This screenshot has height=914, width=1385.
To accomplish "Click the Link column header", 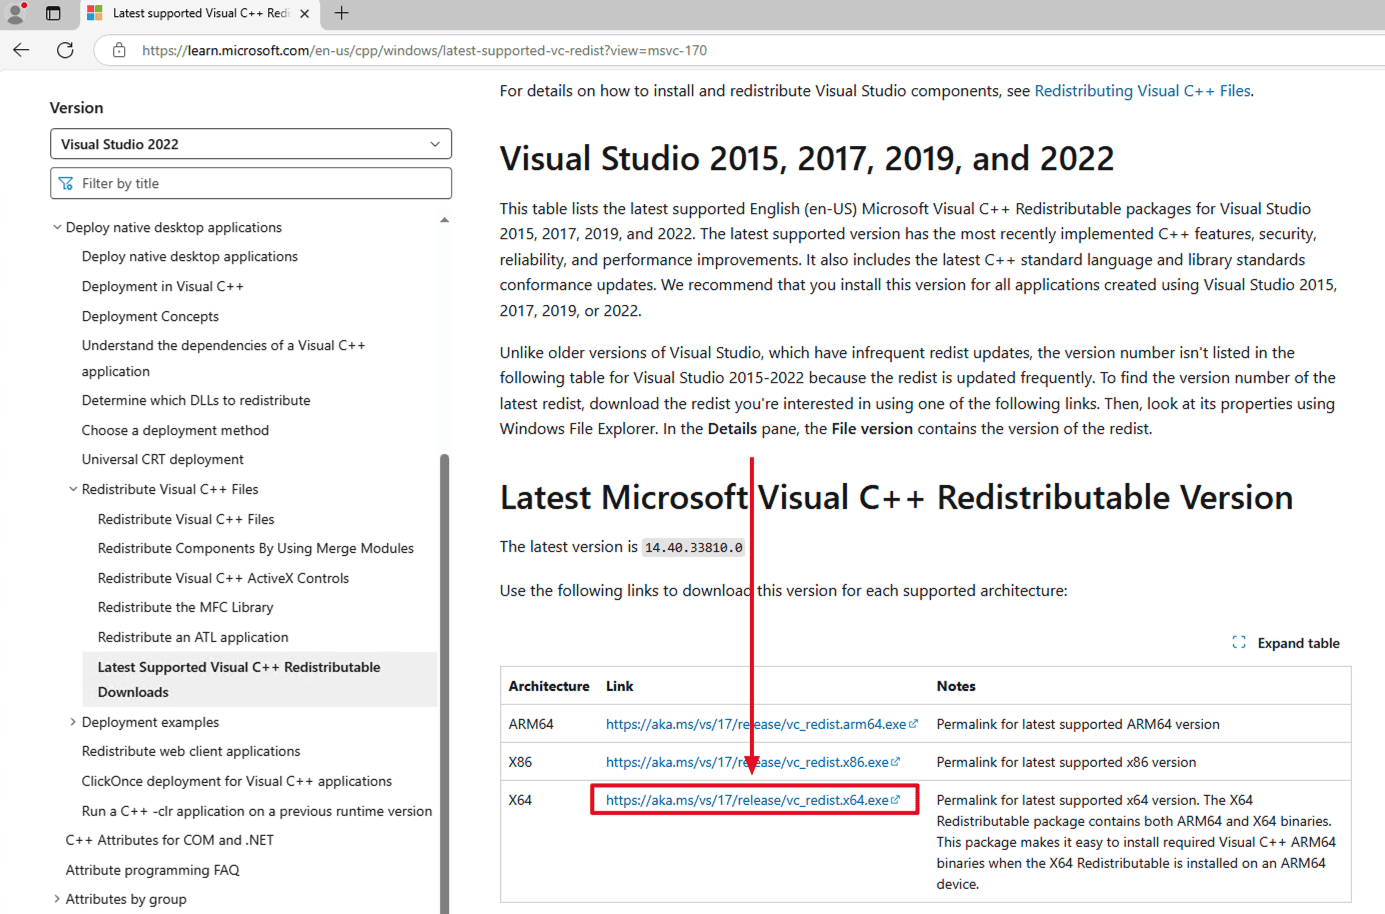I will pos(620,686).
